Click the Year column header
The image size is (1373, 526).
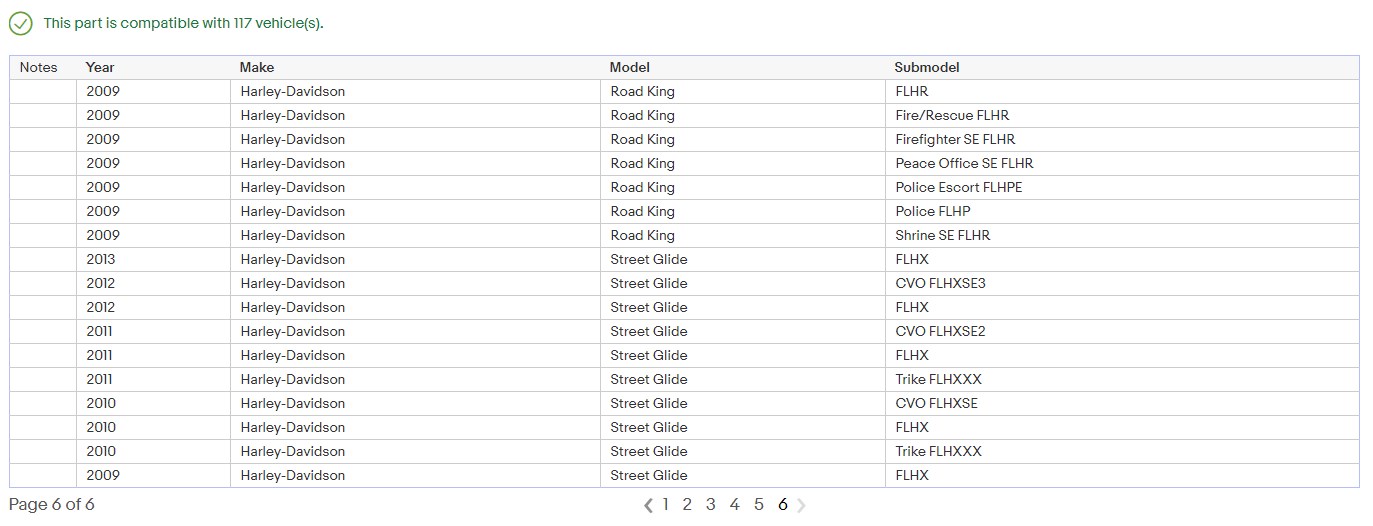click(100, 67)
